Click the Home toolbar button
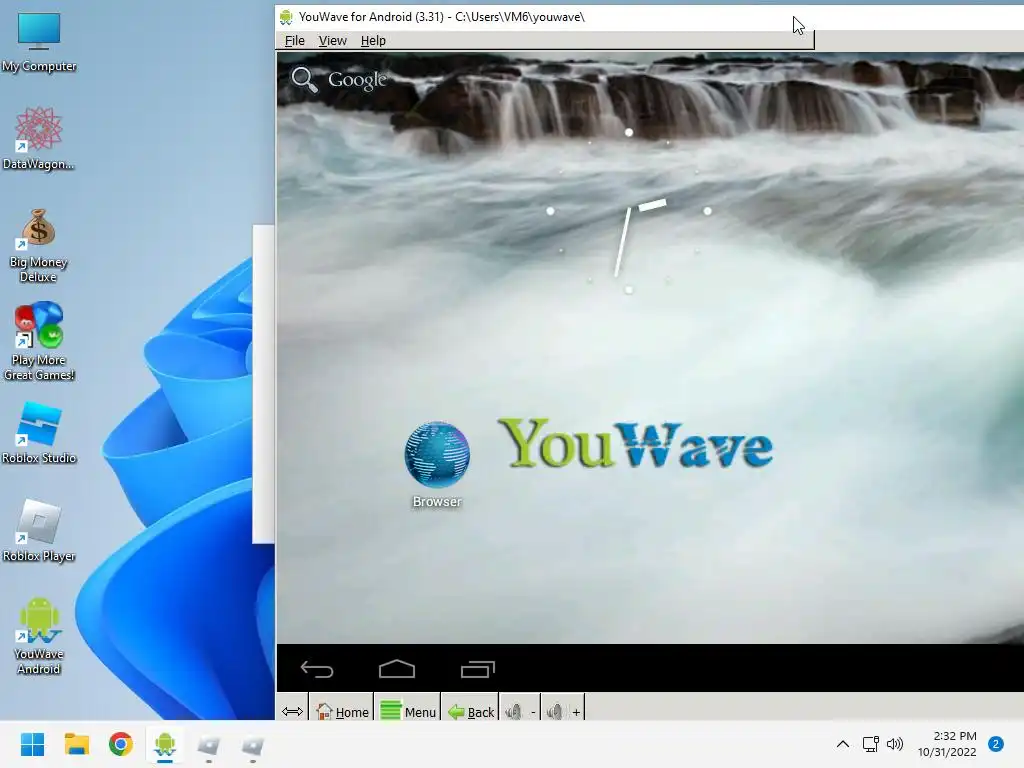 click(342, 711)
